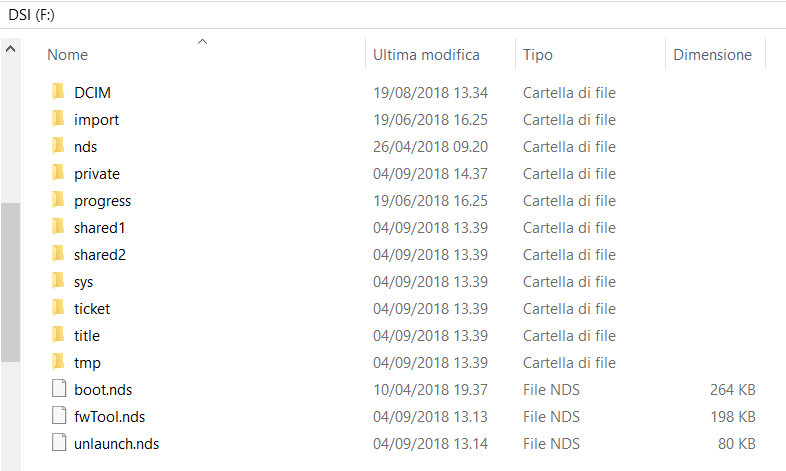Select the import folder name

[96, 120]
